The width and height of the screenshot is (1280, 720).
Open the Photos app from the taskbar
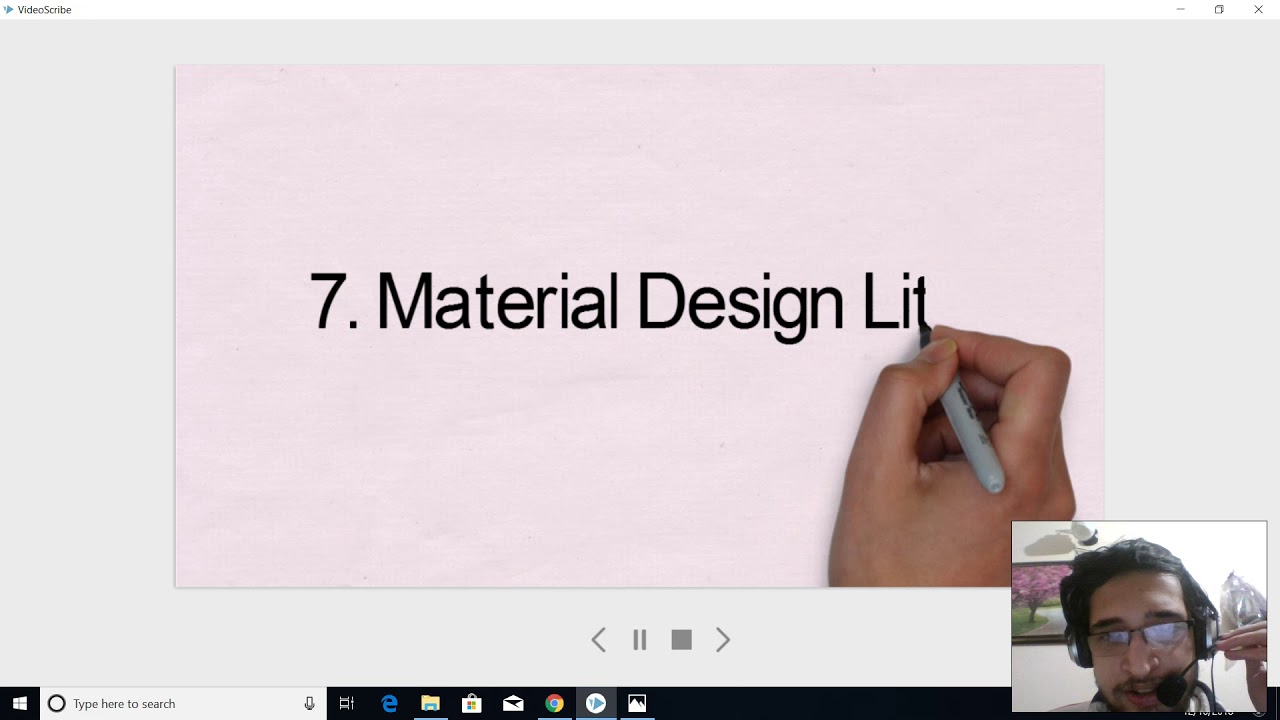coord(637,703)
